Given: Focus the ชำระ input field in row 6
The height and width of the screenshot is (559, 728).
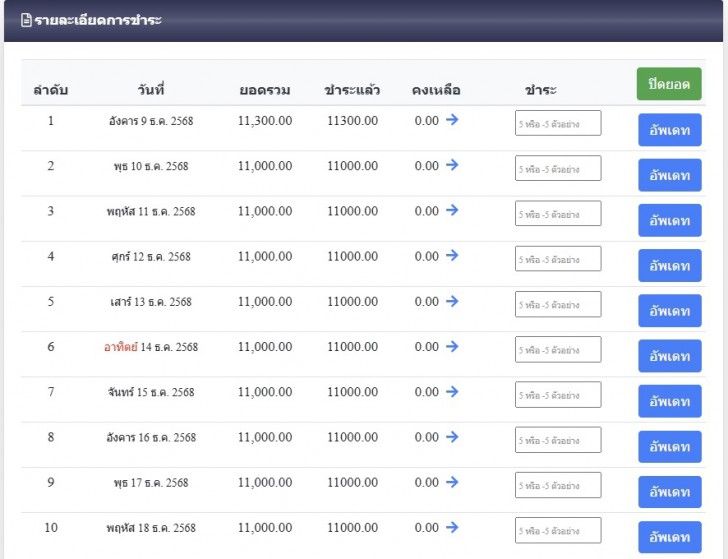Looking at the screenshot, I should point(558,349).
